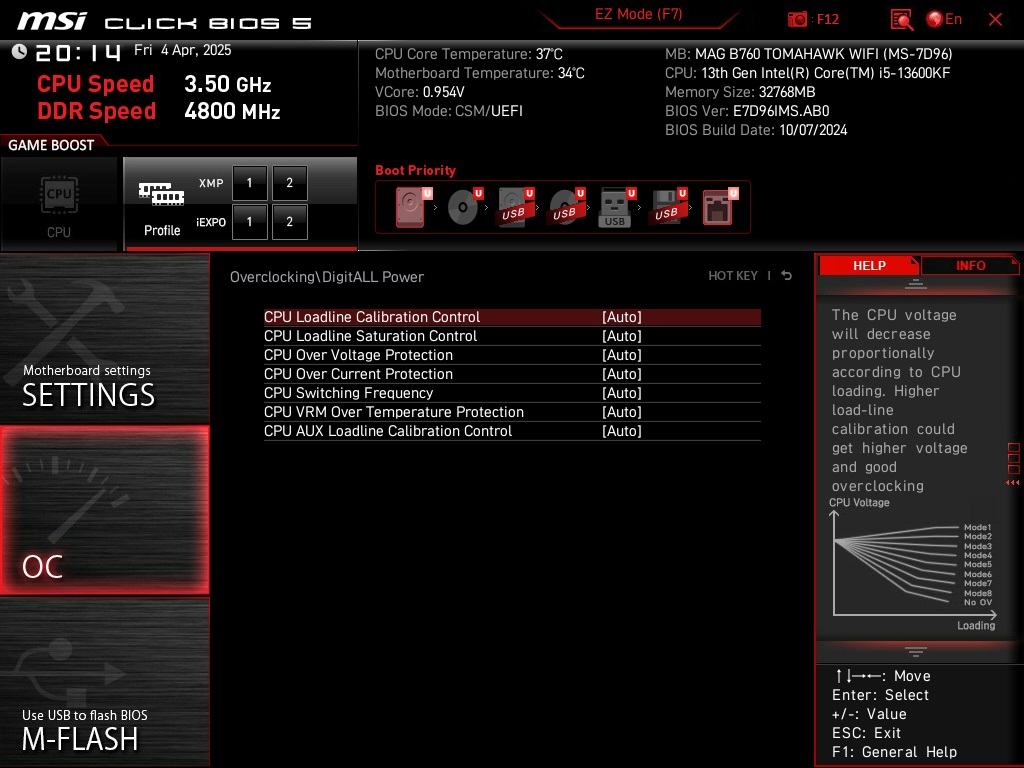Click the help panel top scroll handle
The image size is (1024, 768).
(x=916, y=285)
